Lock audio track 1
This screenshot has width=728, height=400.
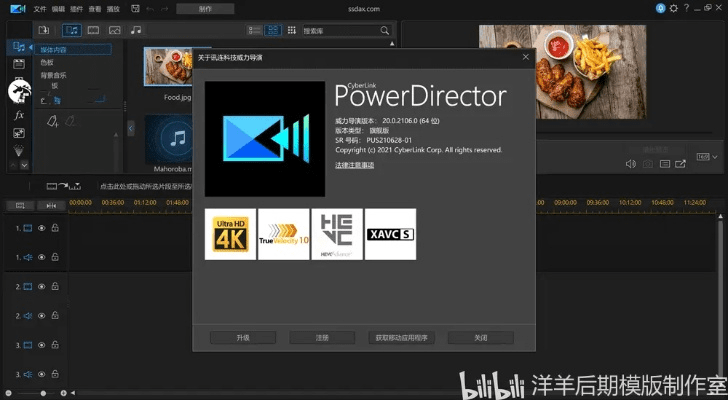pyautogui.click(x=55, y=257)
